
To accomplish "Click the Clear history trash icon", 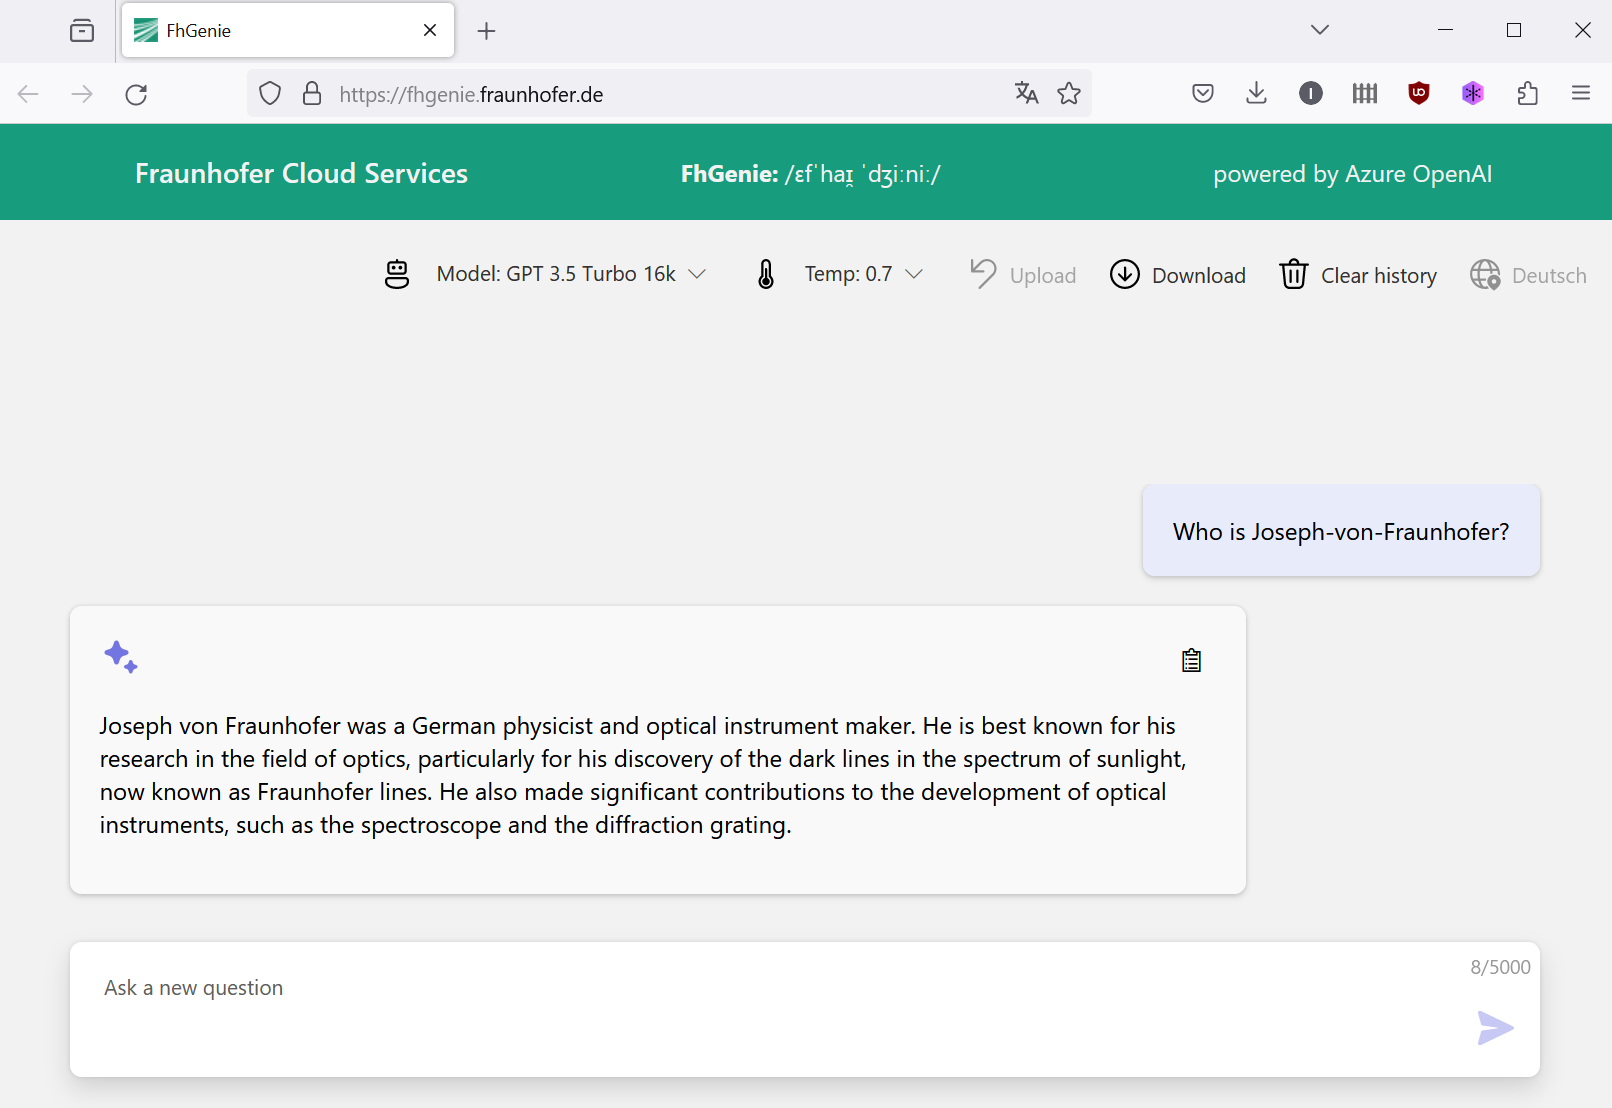I will 1293,274.
